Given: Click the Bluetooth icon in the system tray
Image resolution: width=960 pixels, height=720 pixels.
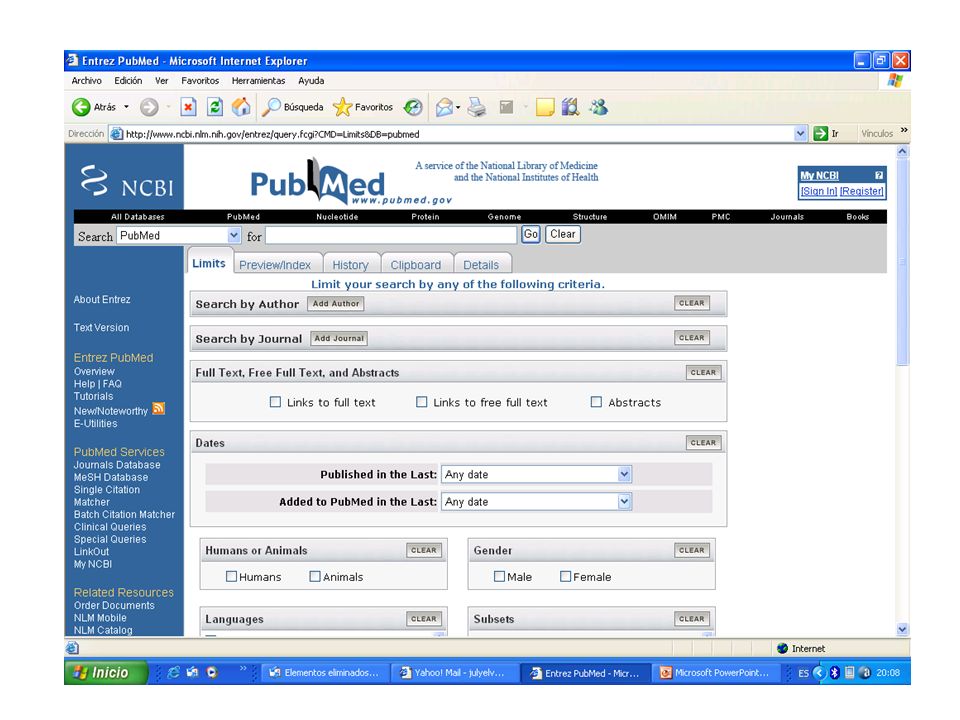Looking at the screenshot, I should coord(834,672).
